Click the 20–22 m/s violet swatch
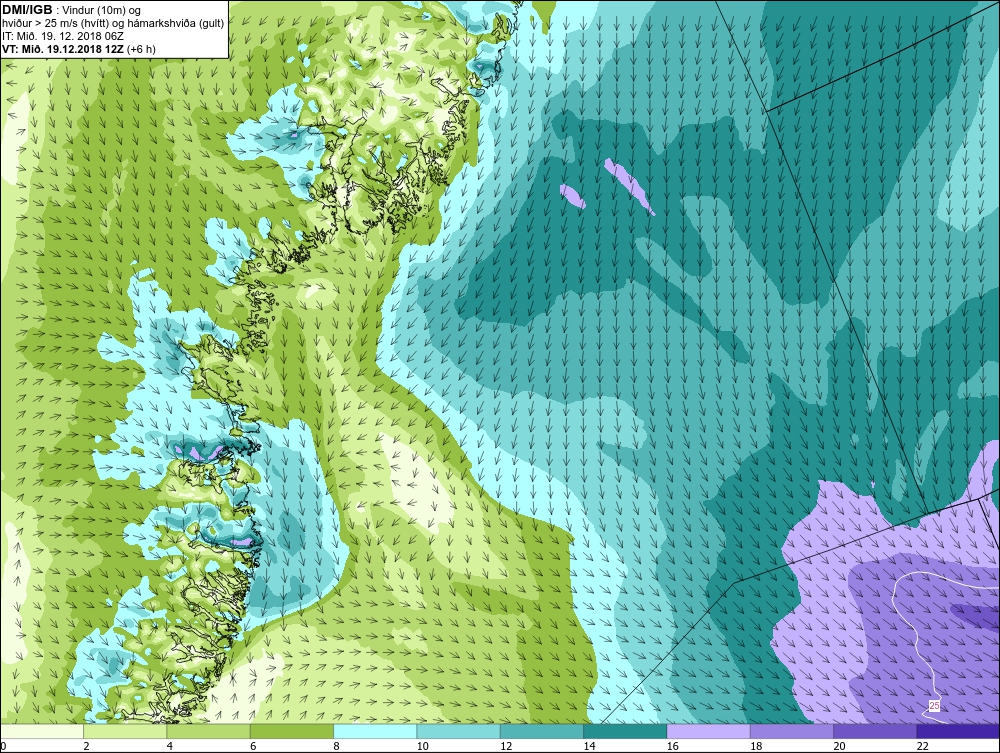The image size is (1000, 753). tap(874, 731)
